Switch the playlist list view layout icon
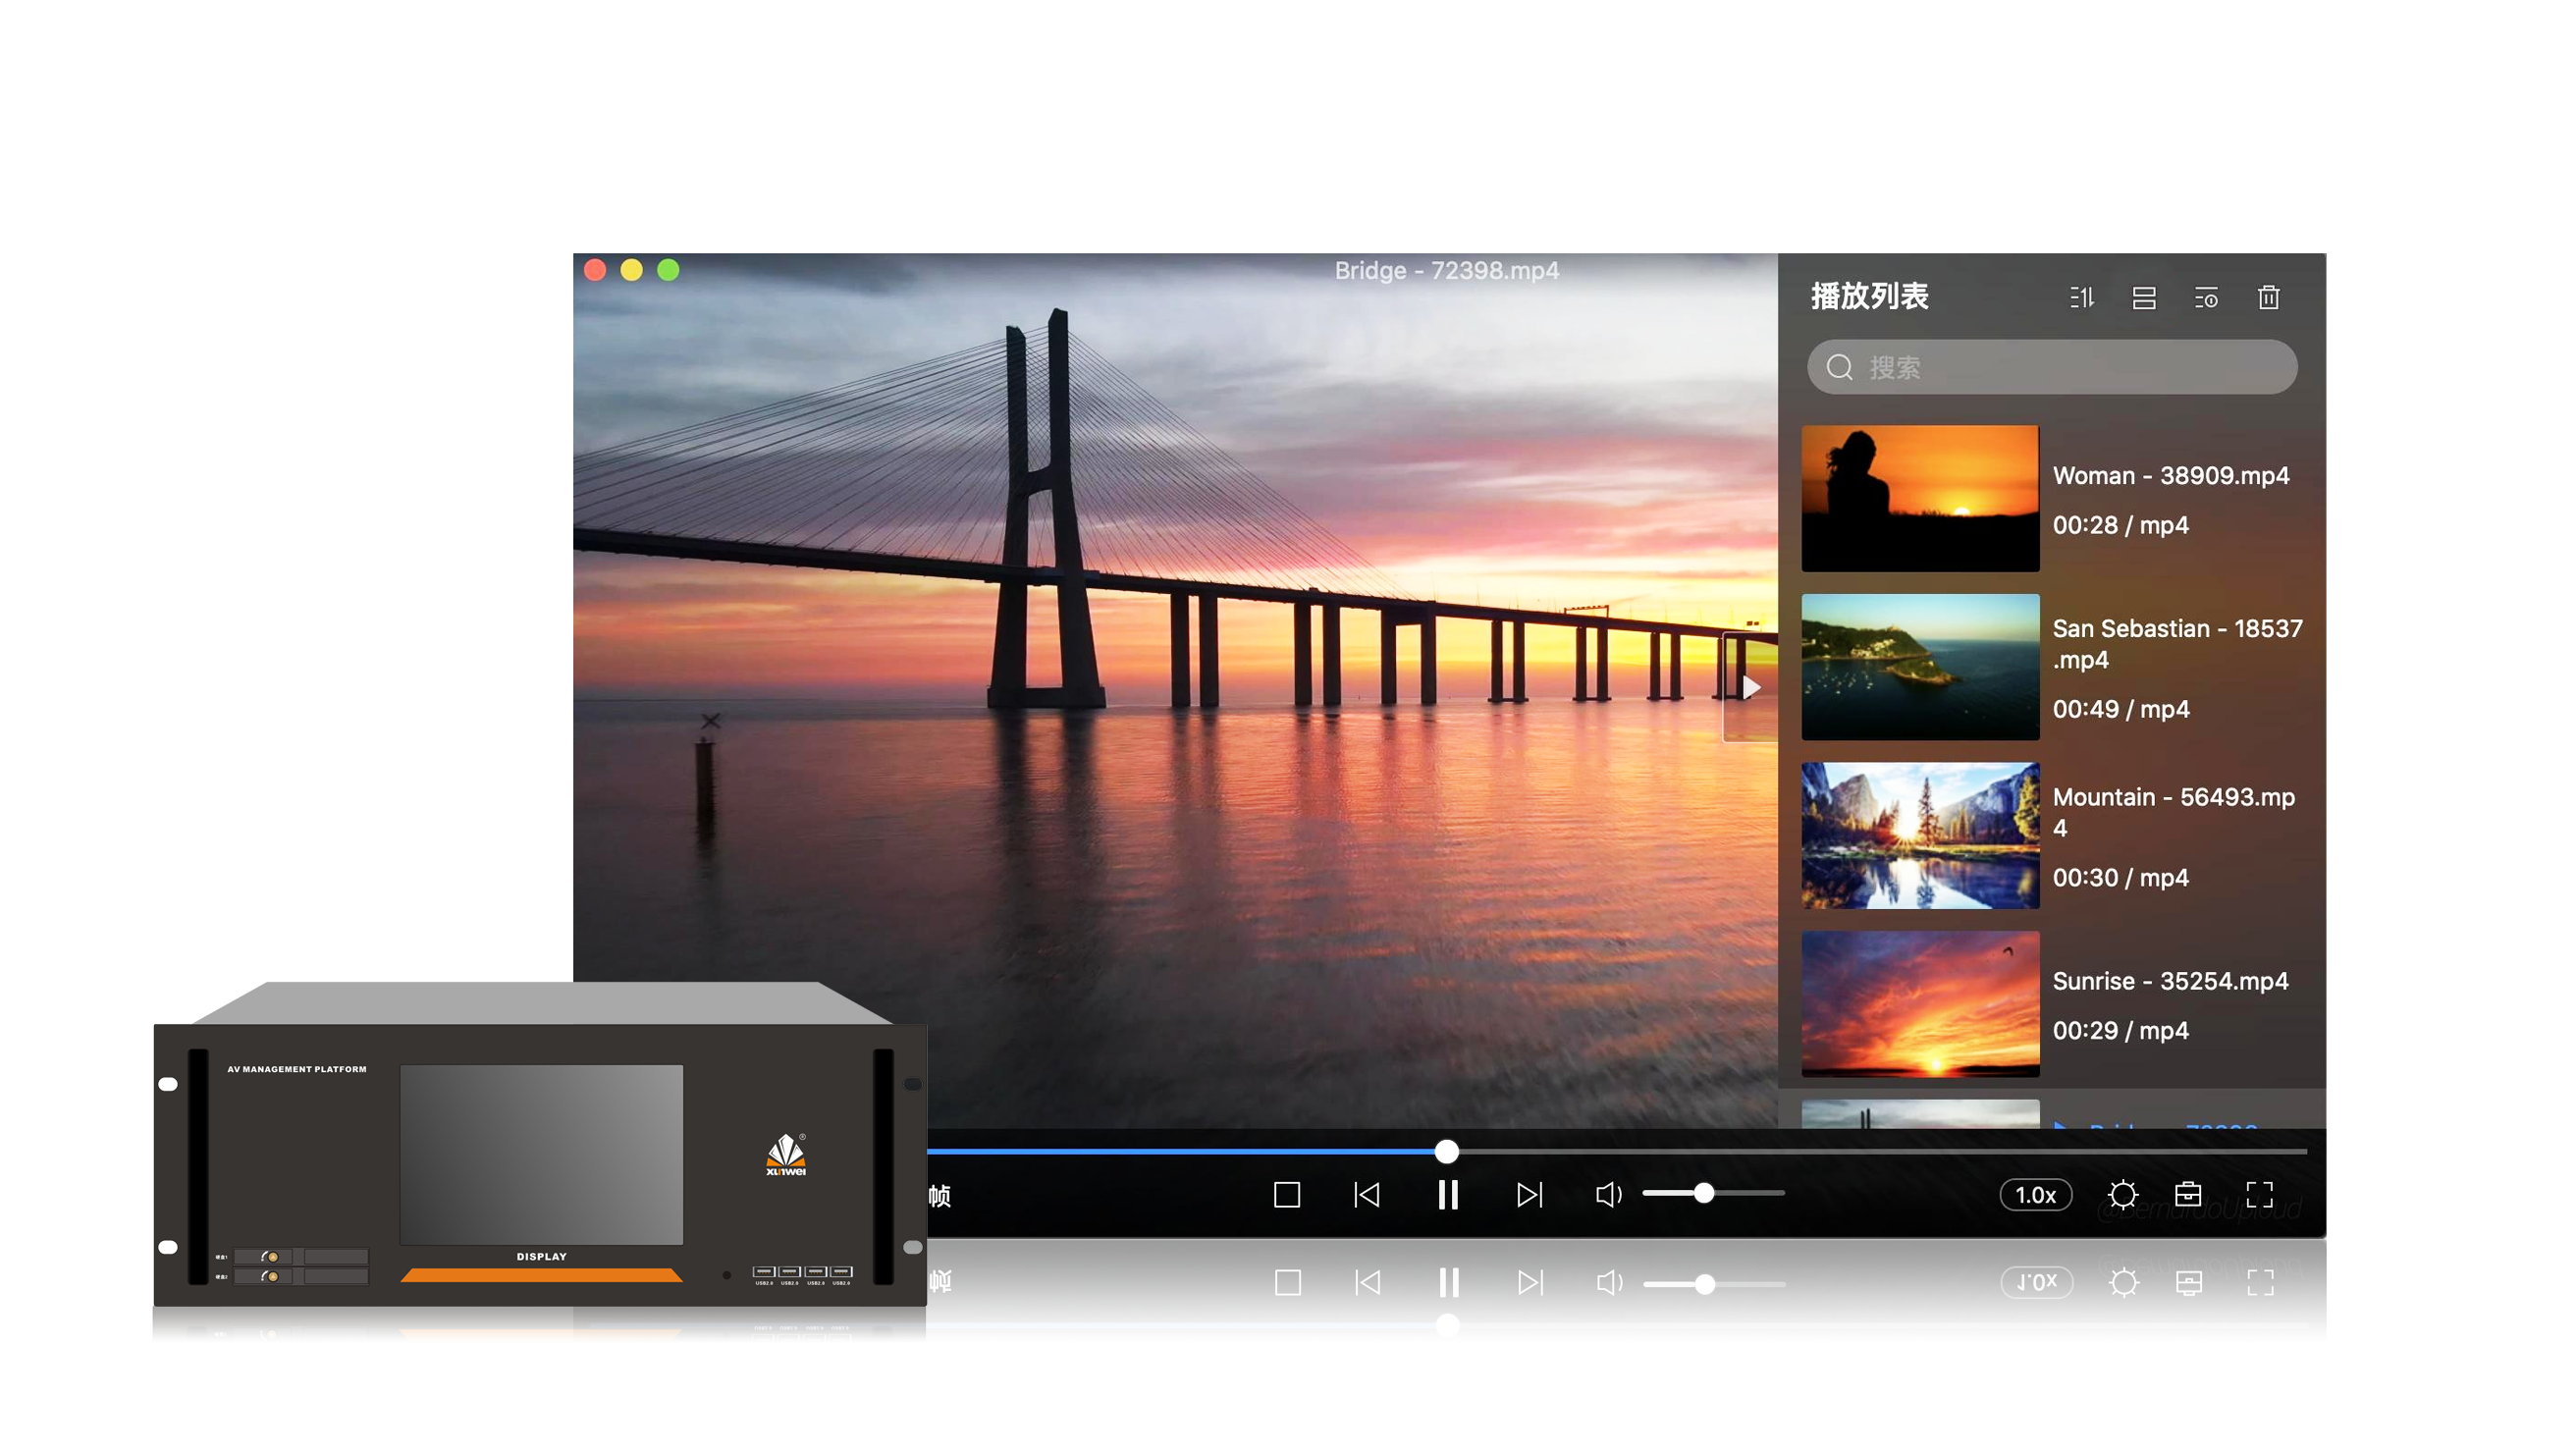 [2143, 297]
